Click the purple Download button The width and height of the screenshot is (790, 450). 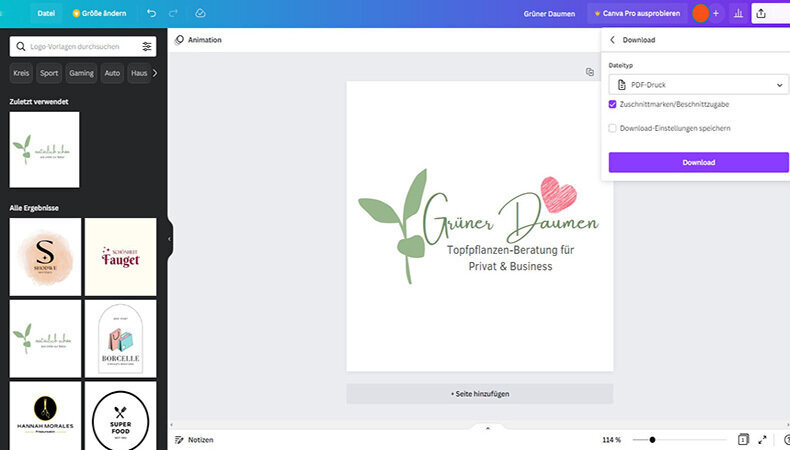[x=698, y=162]
